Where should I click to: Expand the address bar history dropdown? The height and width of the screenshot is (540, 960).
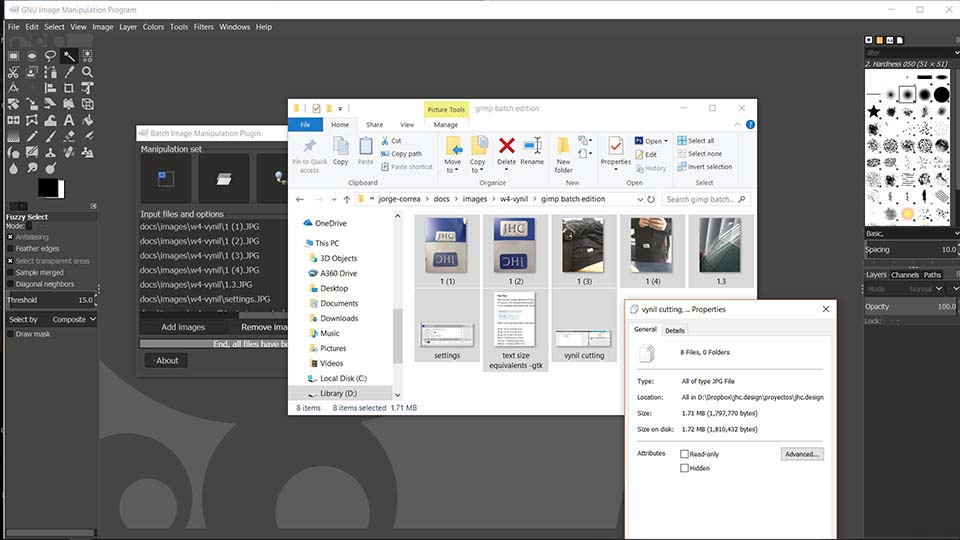click(640, 199)
